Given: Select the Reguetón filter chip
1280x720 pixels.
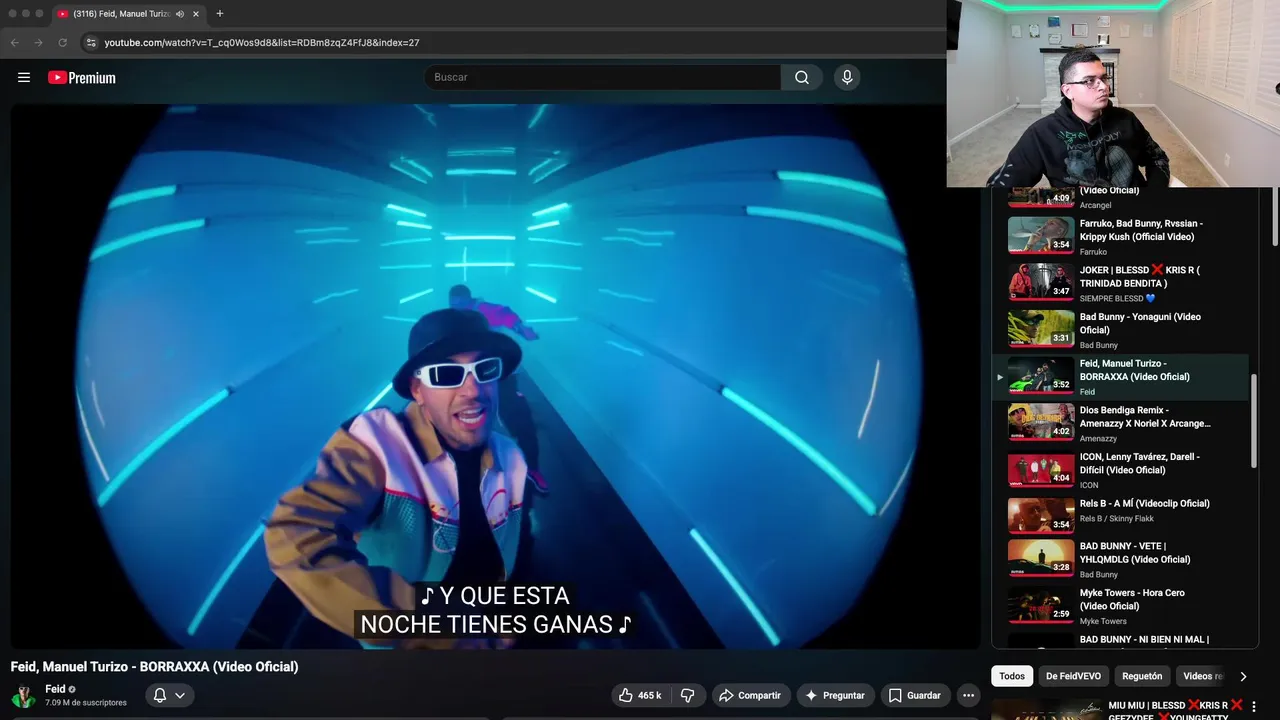Looking at the screenshot, I should click(x=1142, y=676).
